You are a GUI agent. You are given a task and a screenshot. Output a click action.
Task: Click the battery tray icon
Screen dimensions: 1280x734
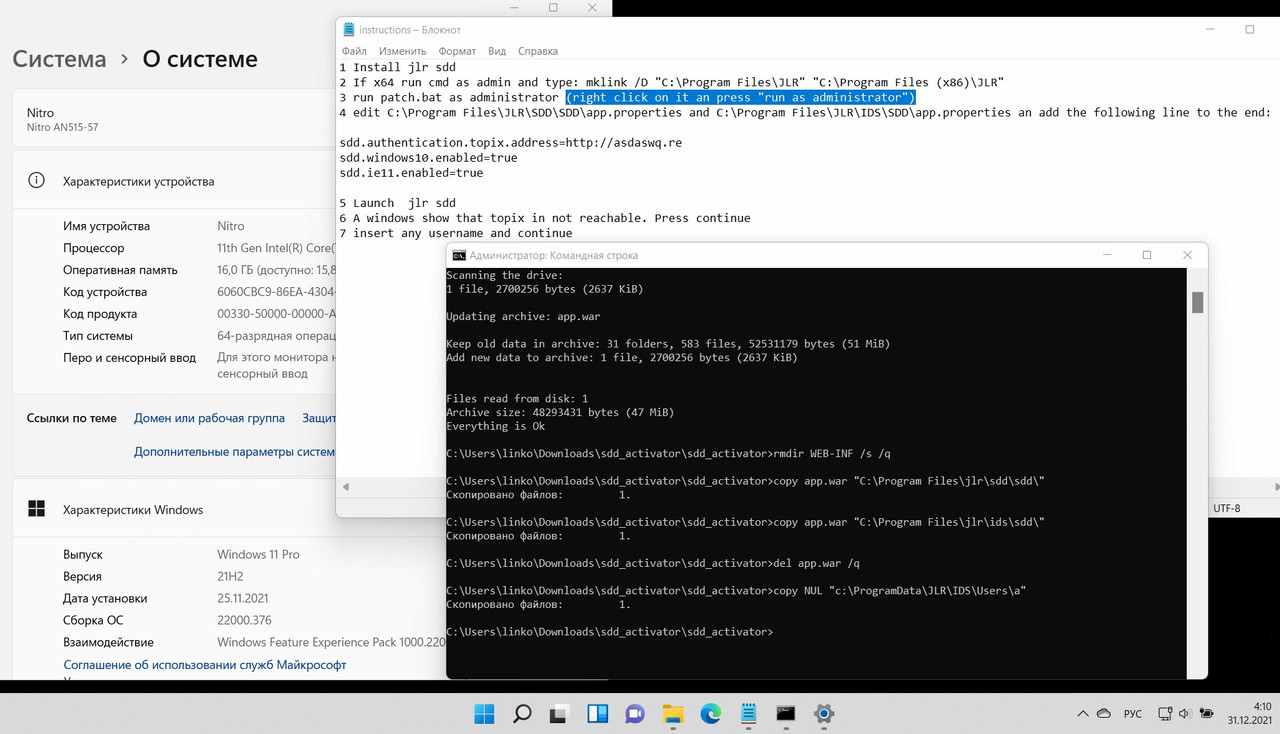(1205, 714)
